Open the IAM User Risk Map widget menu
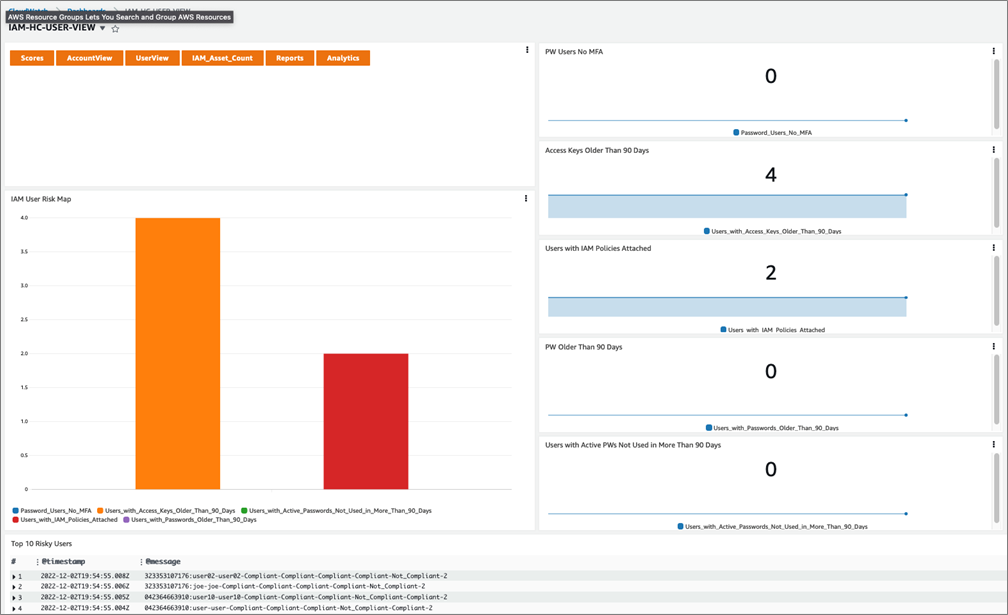Screen dimensions: 1008x615 click(526, 199)
